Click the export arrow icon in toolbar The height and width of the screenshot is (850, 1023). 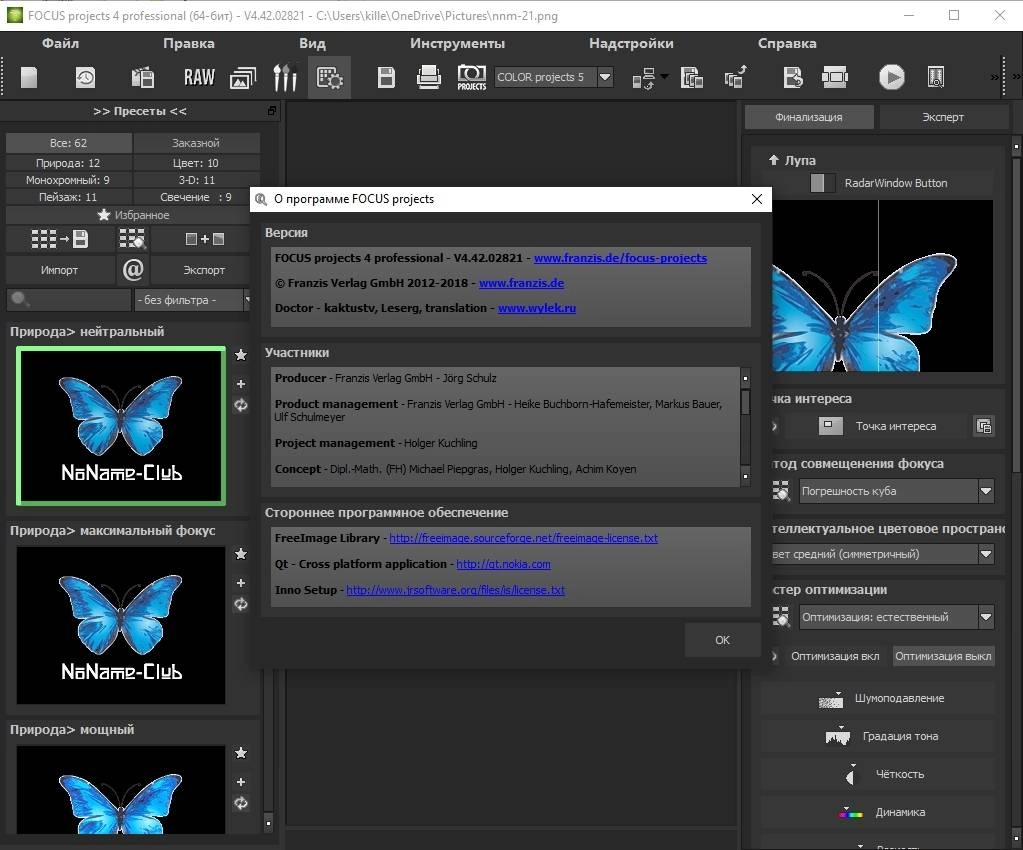(735, 77)
